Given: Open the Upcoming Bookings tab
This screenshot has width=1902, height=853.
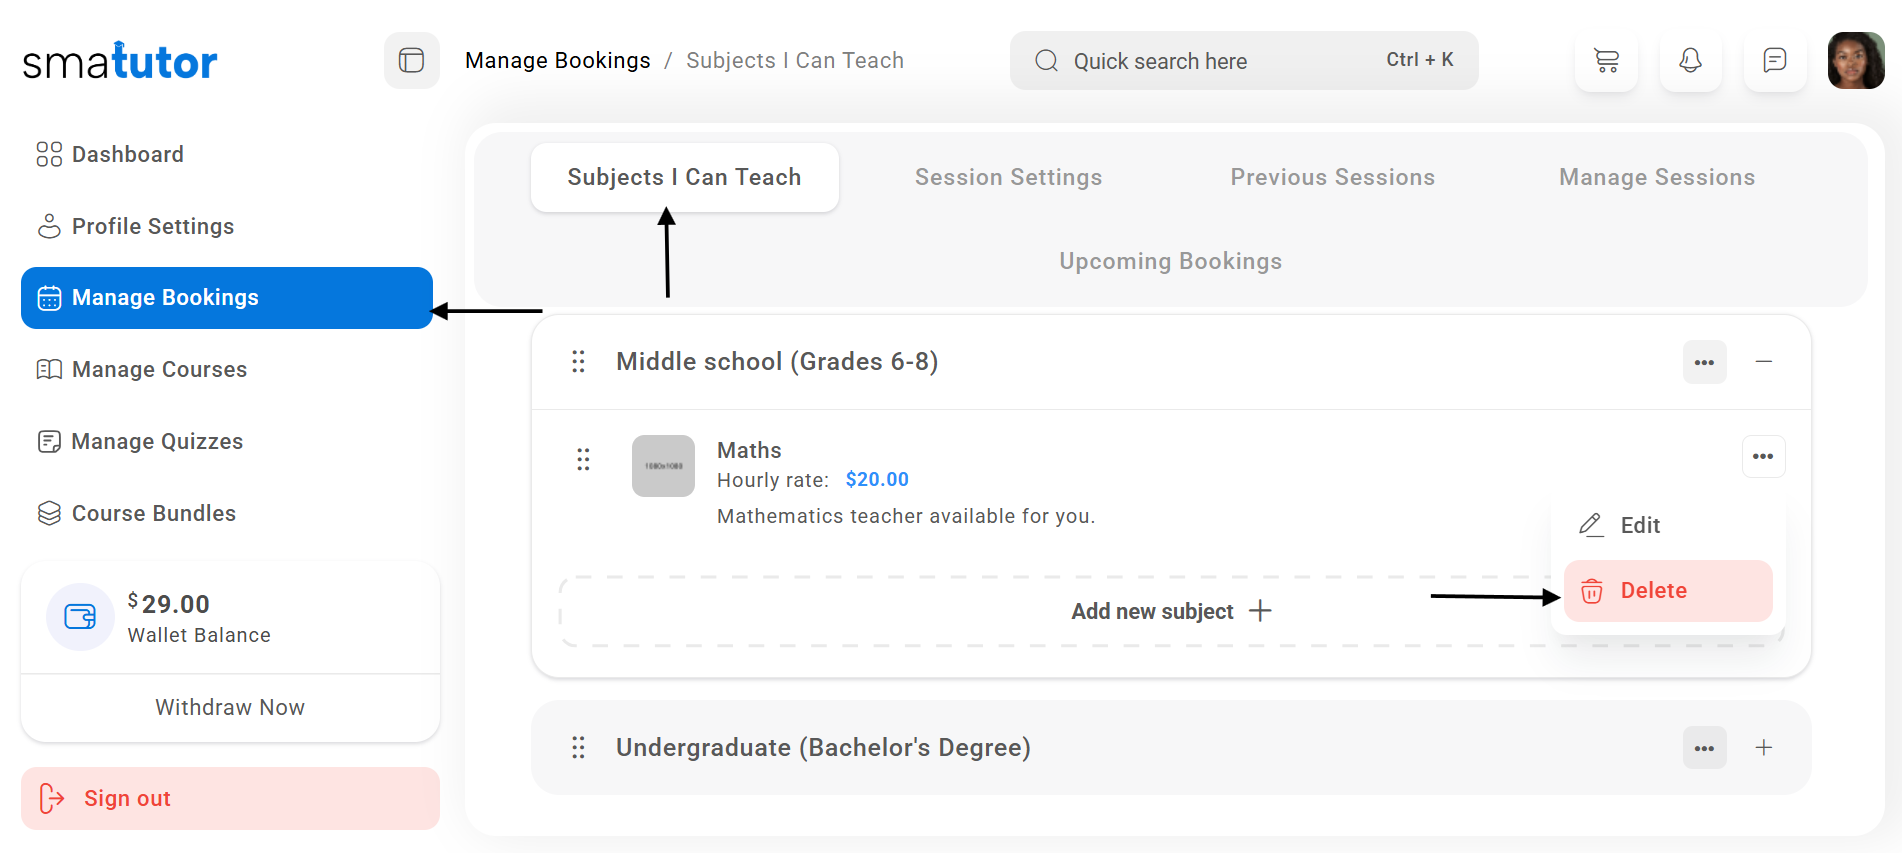Looking at the screenshot, I should [1170, 262].
